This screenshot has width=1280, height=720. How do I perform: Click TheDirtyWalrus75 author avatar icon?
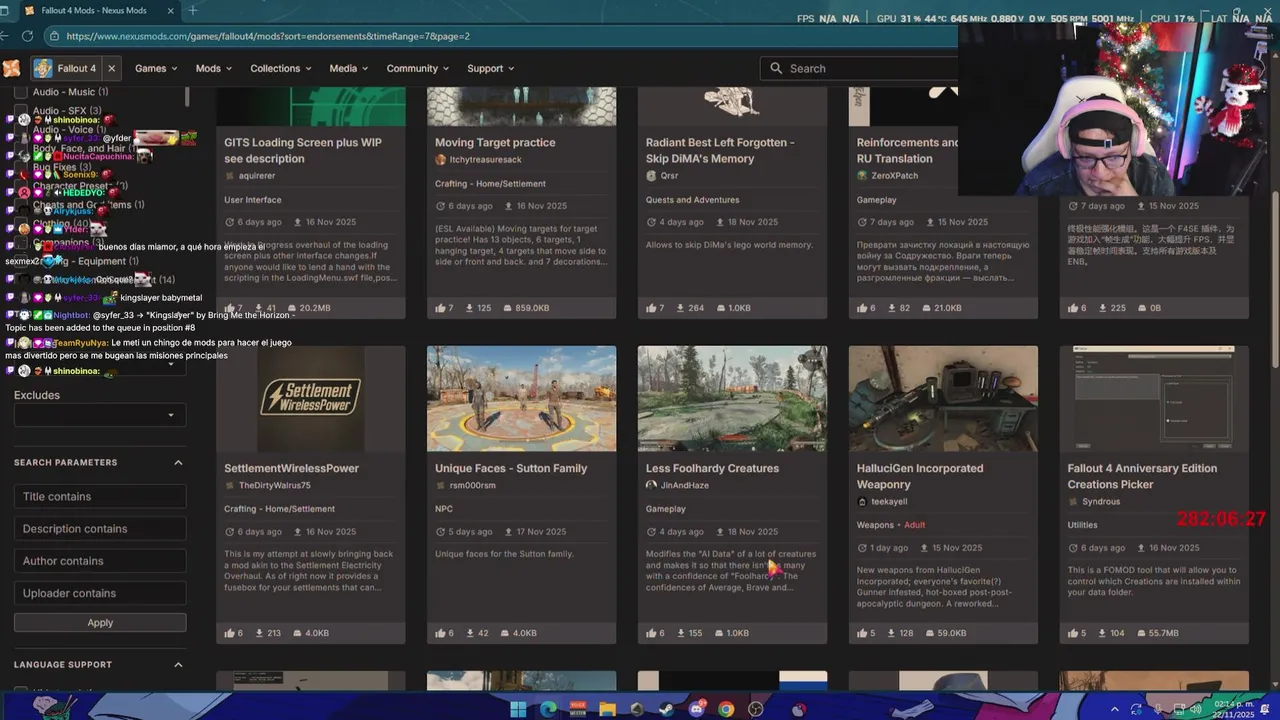(230, 485)
